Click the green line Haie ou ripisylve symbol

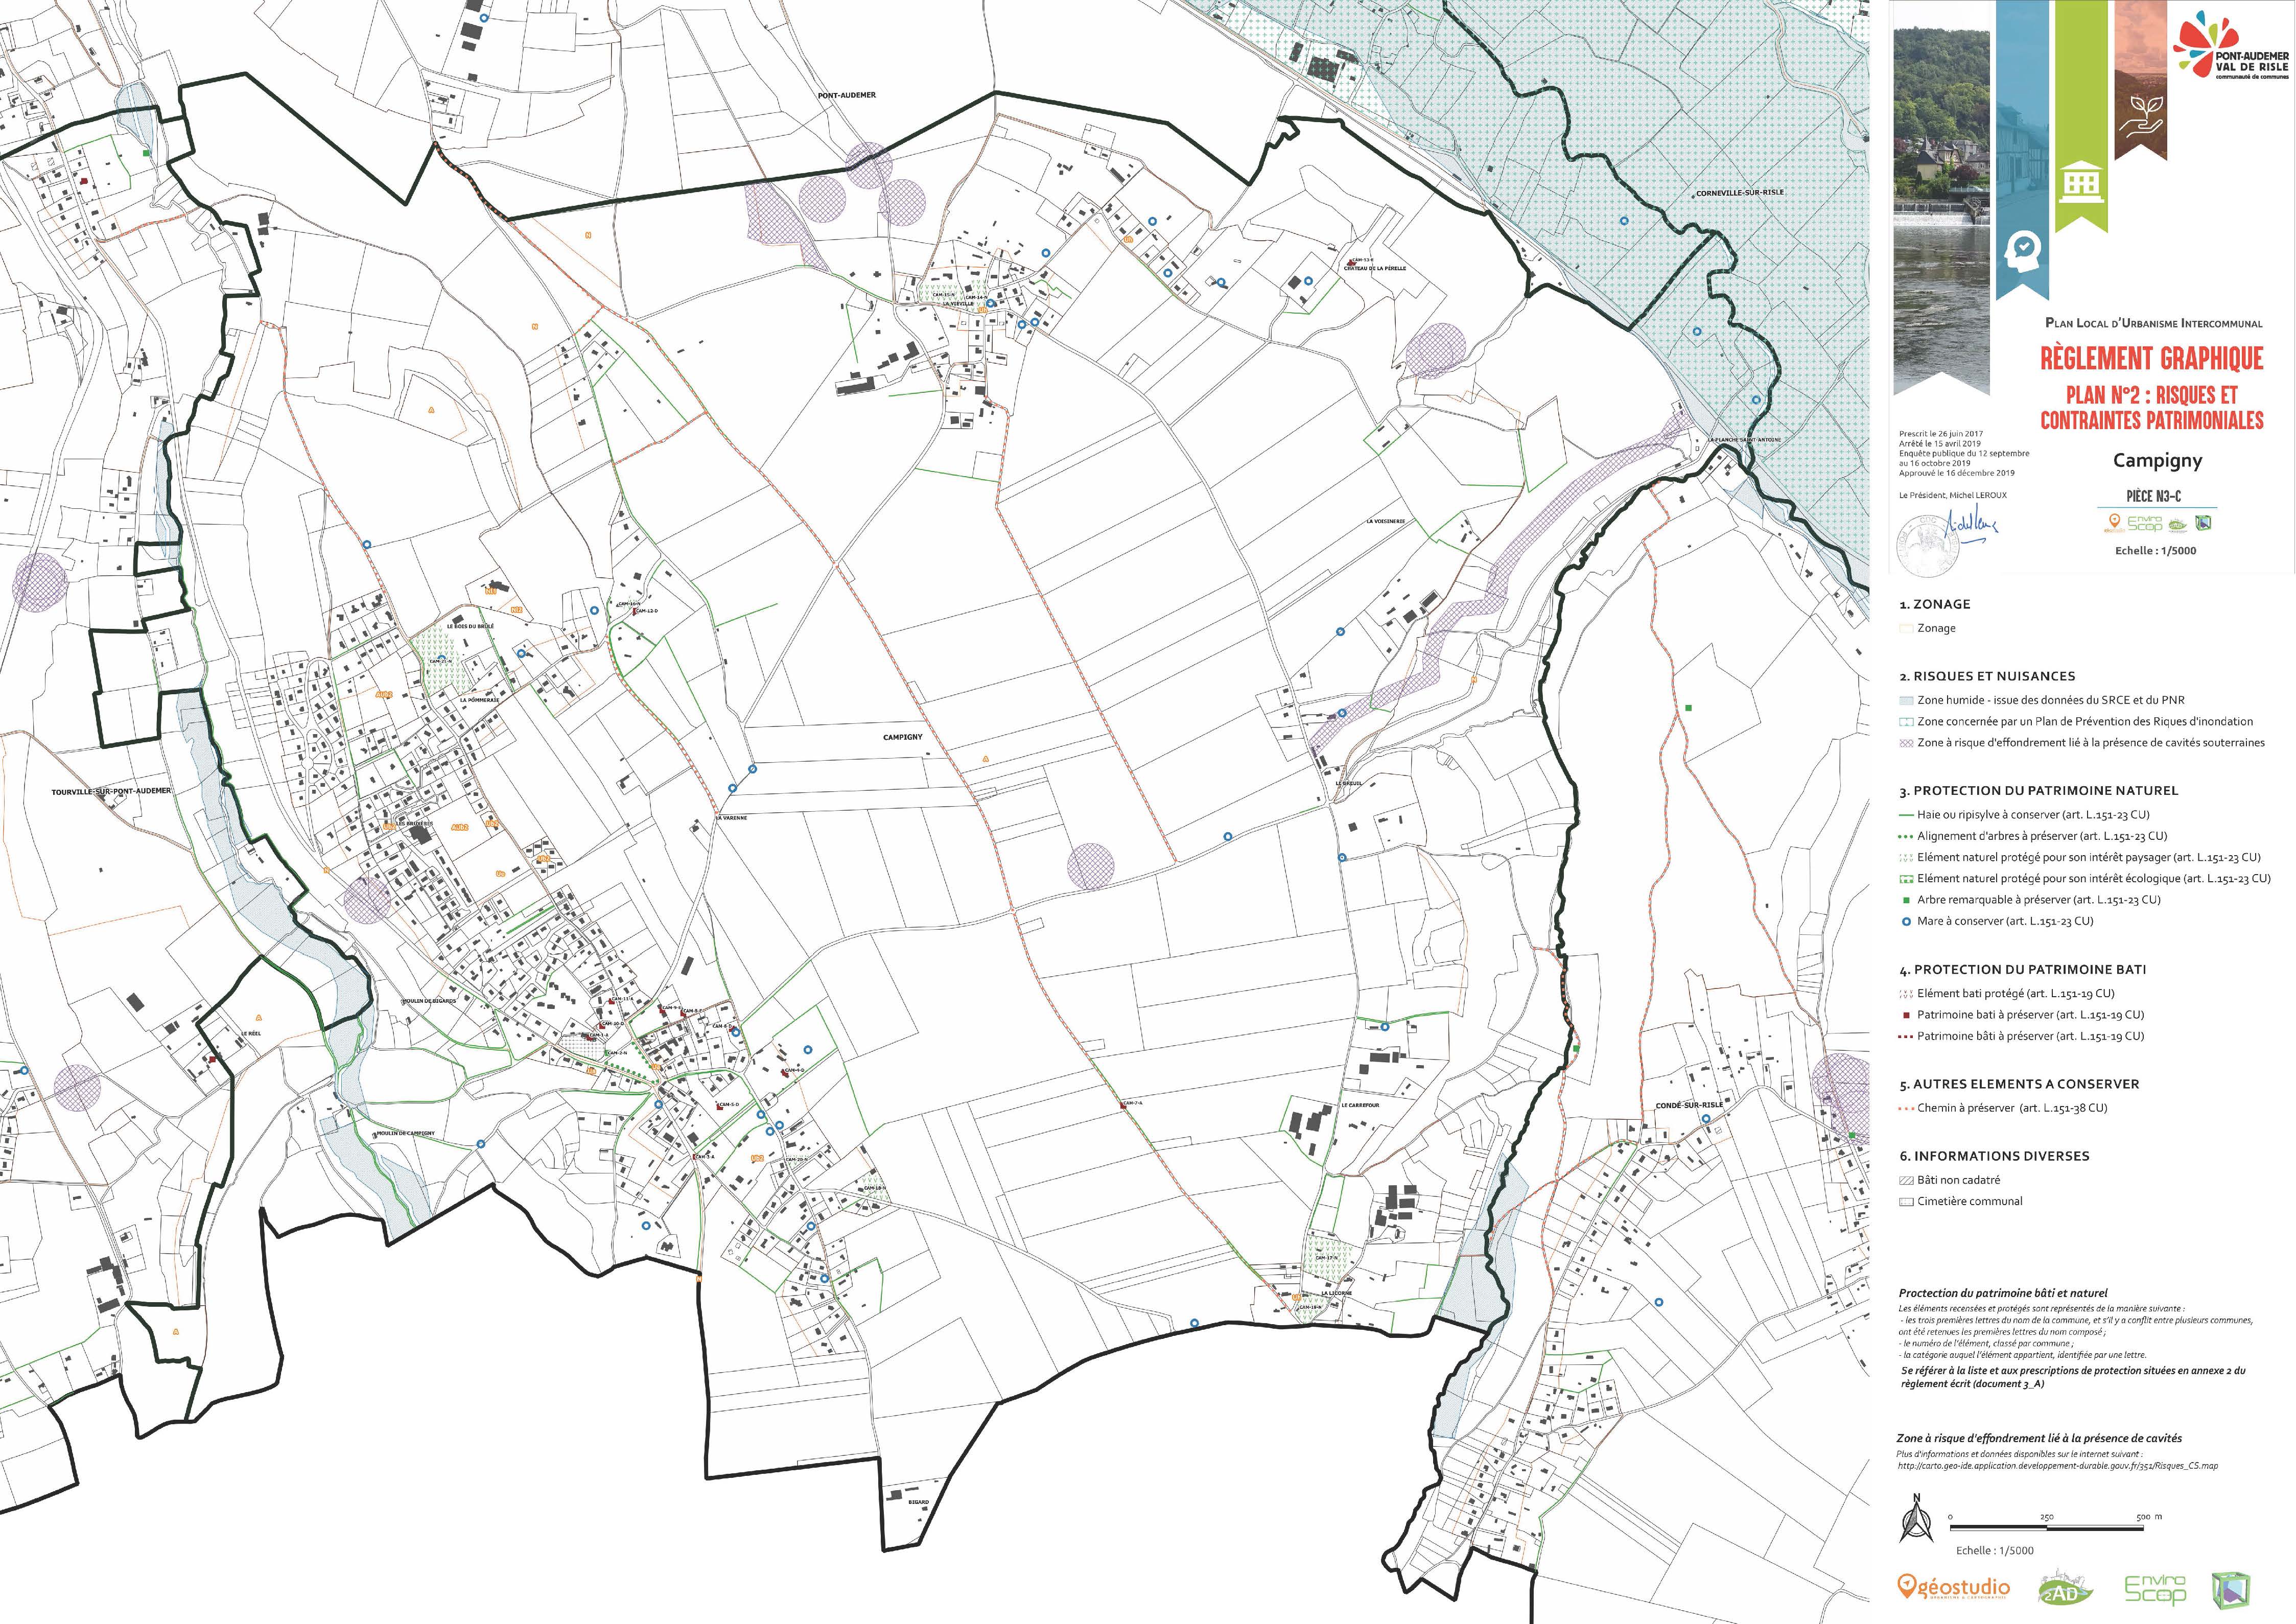click(1906, 815)
